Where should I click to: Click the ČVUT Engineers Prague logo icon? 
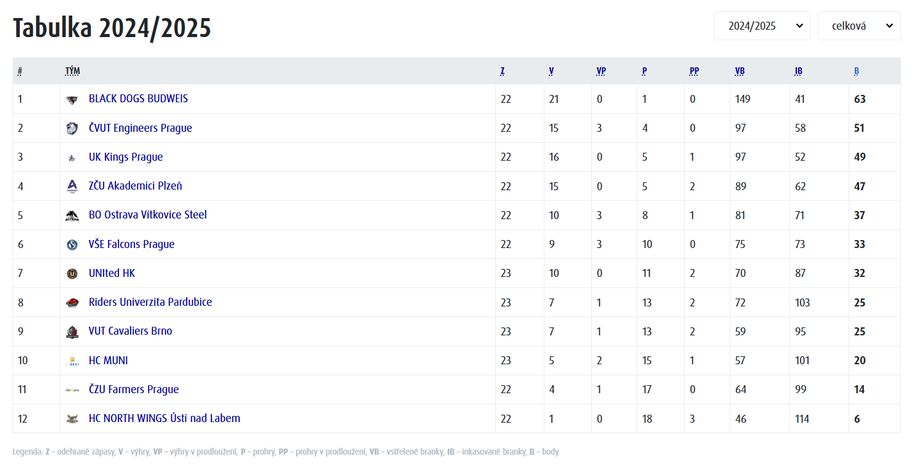coord(72,129)
